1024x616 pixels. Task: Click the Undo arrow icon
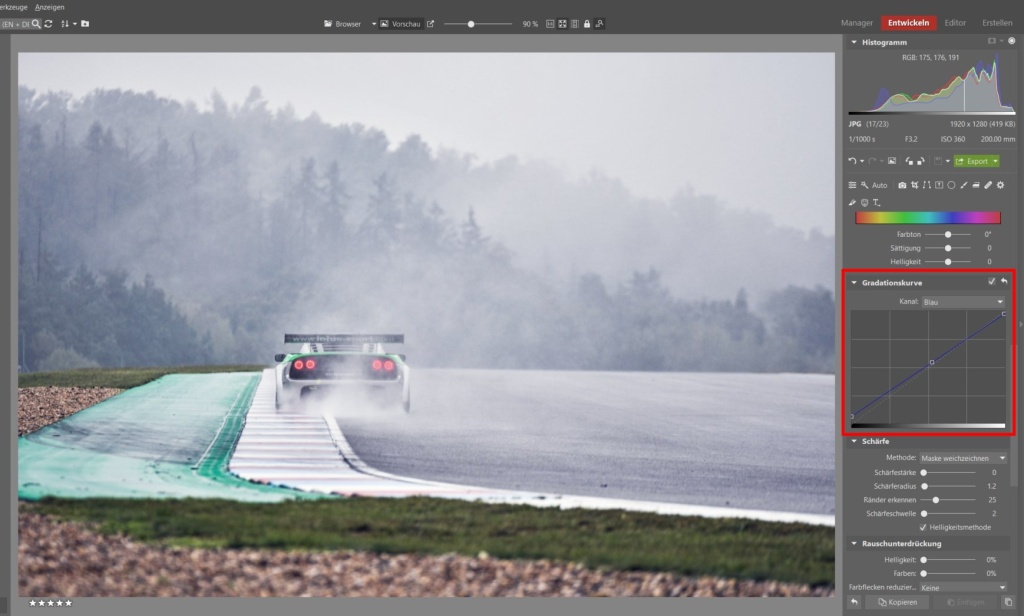(852, 161)
